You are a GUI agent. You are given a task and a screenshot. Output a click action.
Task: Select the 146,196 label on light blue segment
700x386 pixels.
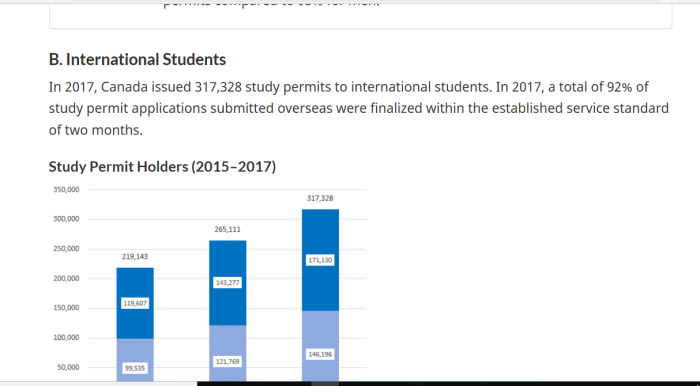[x=320, y=354]
